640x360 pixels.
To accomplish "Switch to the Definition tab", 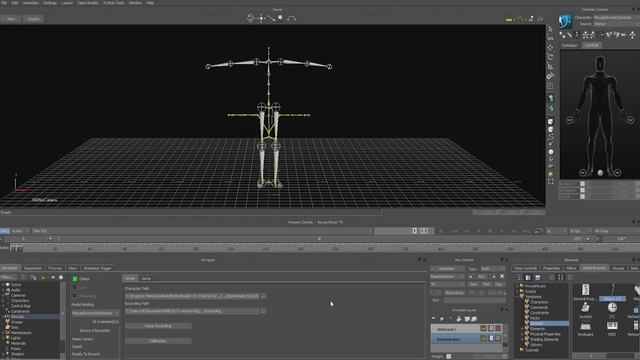I will [x=570, y=45].
